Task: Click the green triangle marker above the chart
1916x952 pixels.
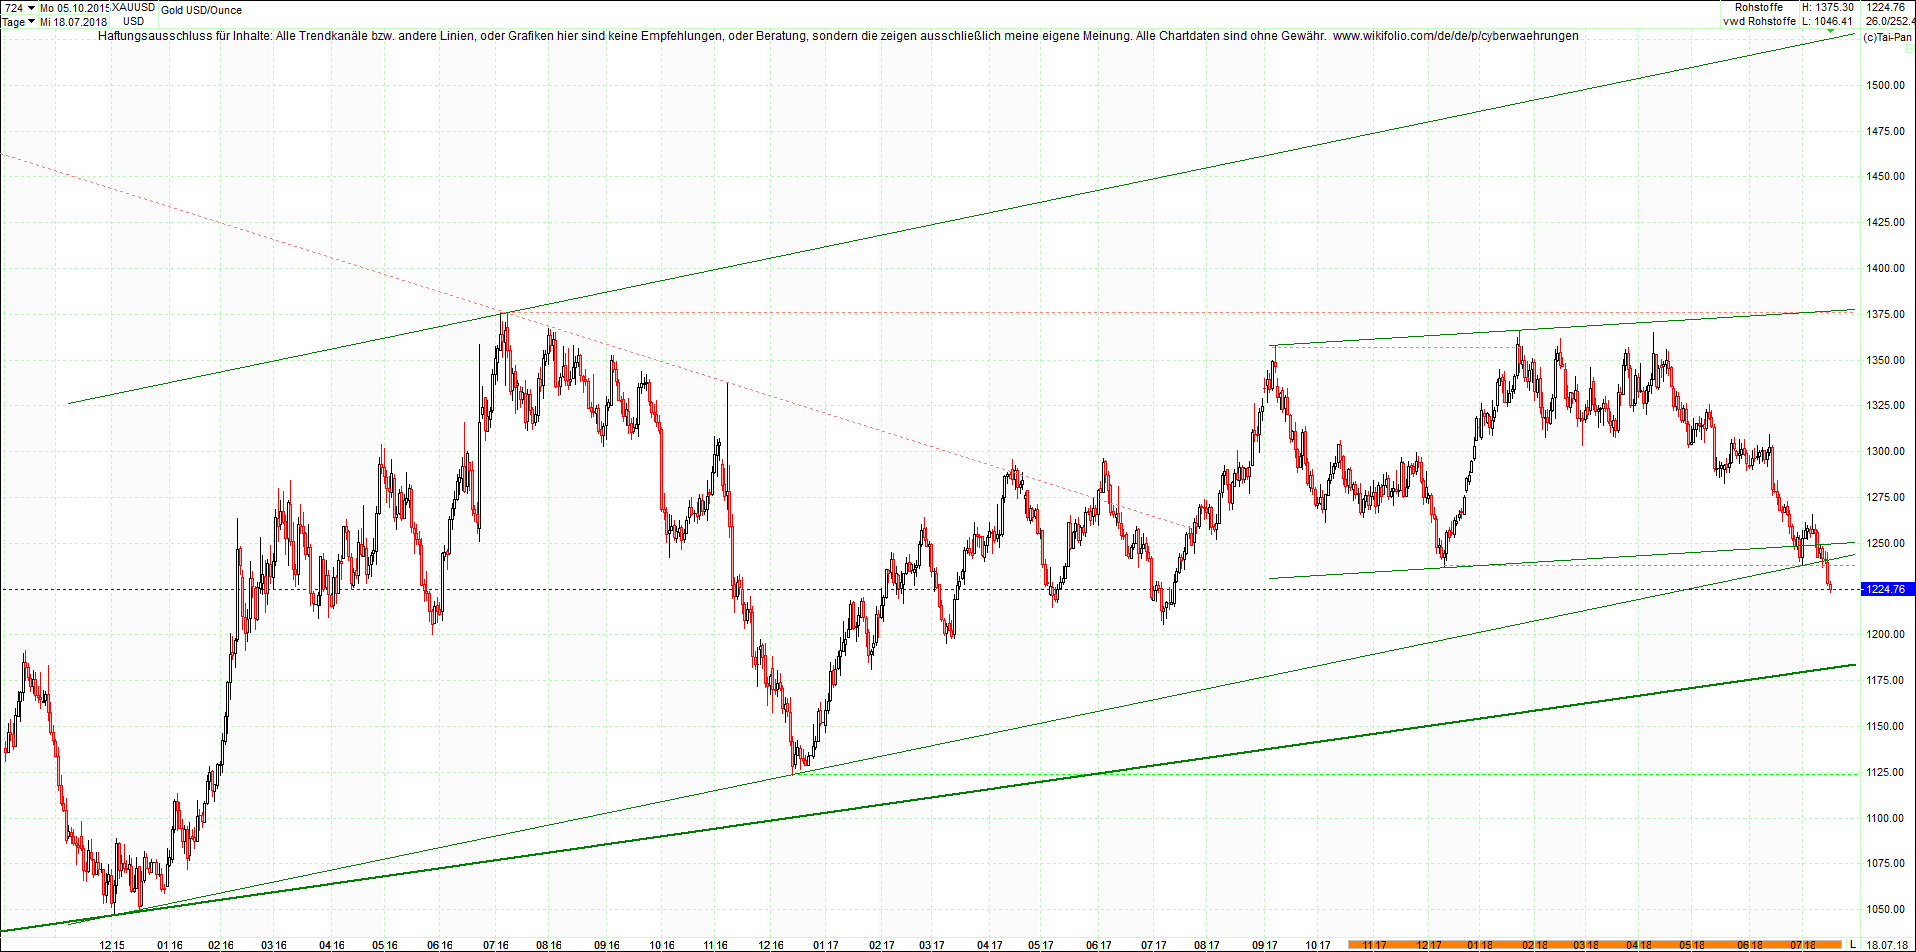Action: pos(1831,30)
